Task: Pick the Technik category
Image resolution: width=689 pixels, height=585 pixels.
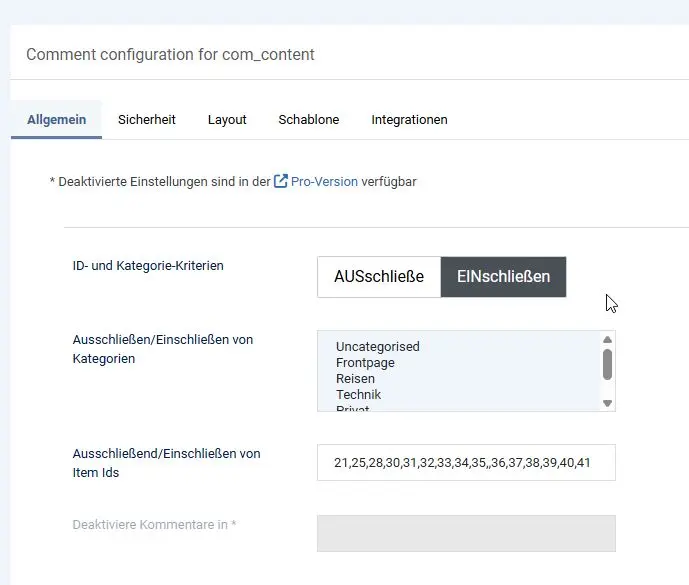Action: click(358, 395)
